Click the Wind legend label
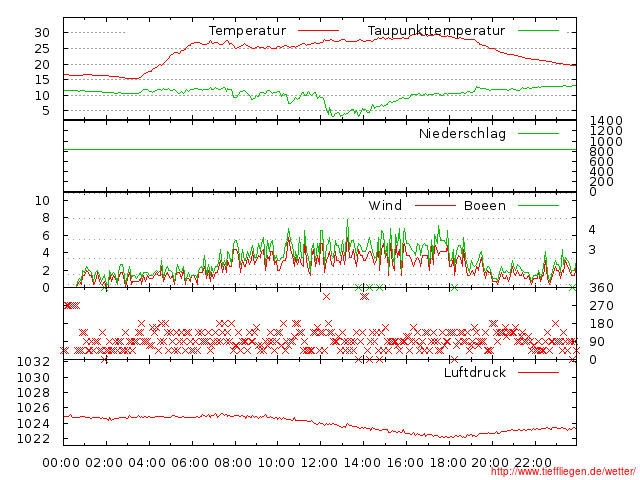This screenshot has height=480, width=640. 385,205
